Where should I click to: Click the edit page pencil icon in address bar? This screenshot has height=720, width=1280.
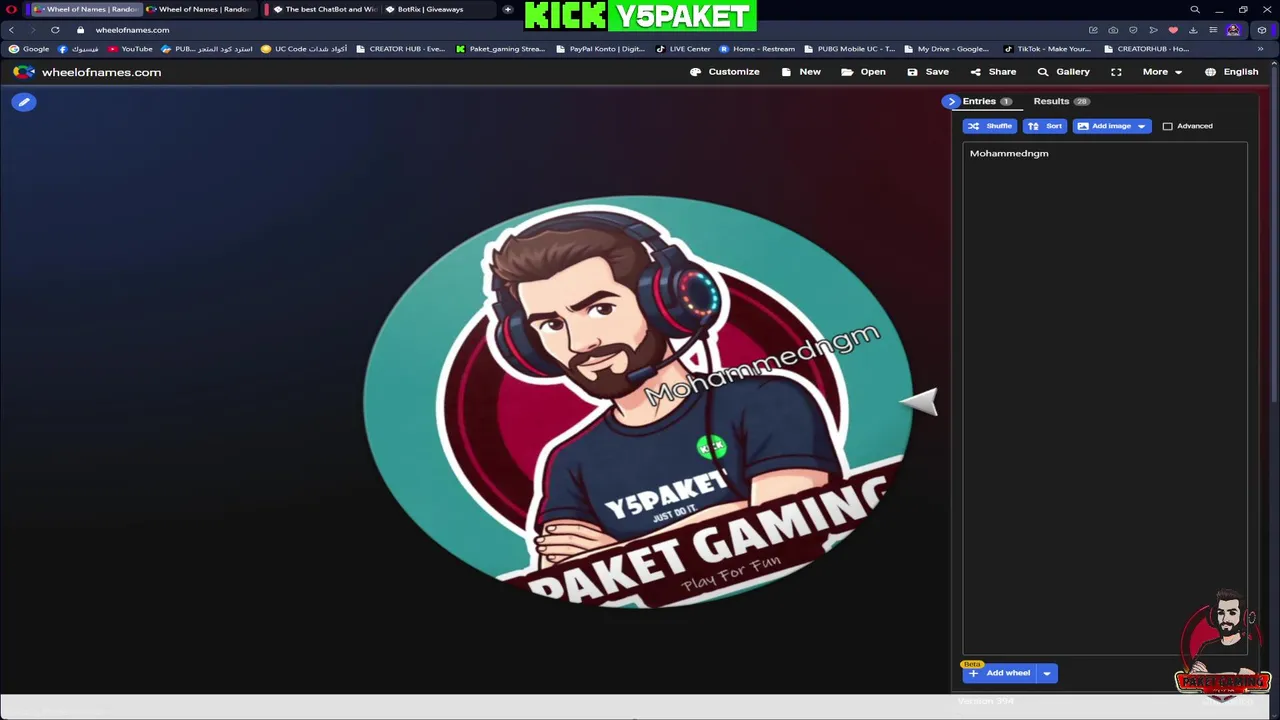coord(1093,30)
